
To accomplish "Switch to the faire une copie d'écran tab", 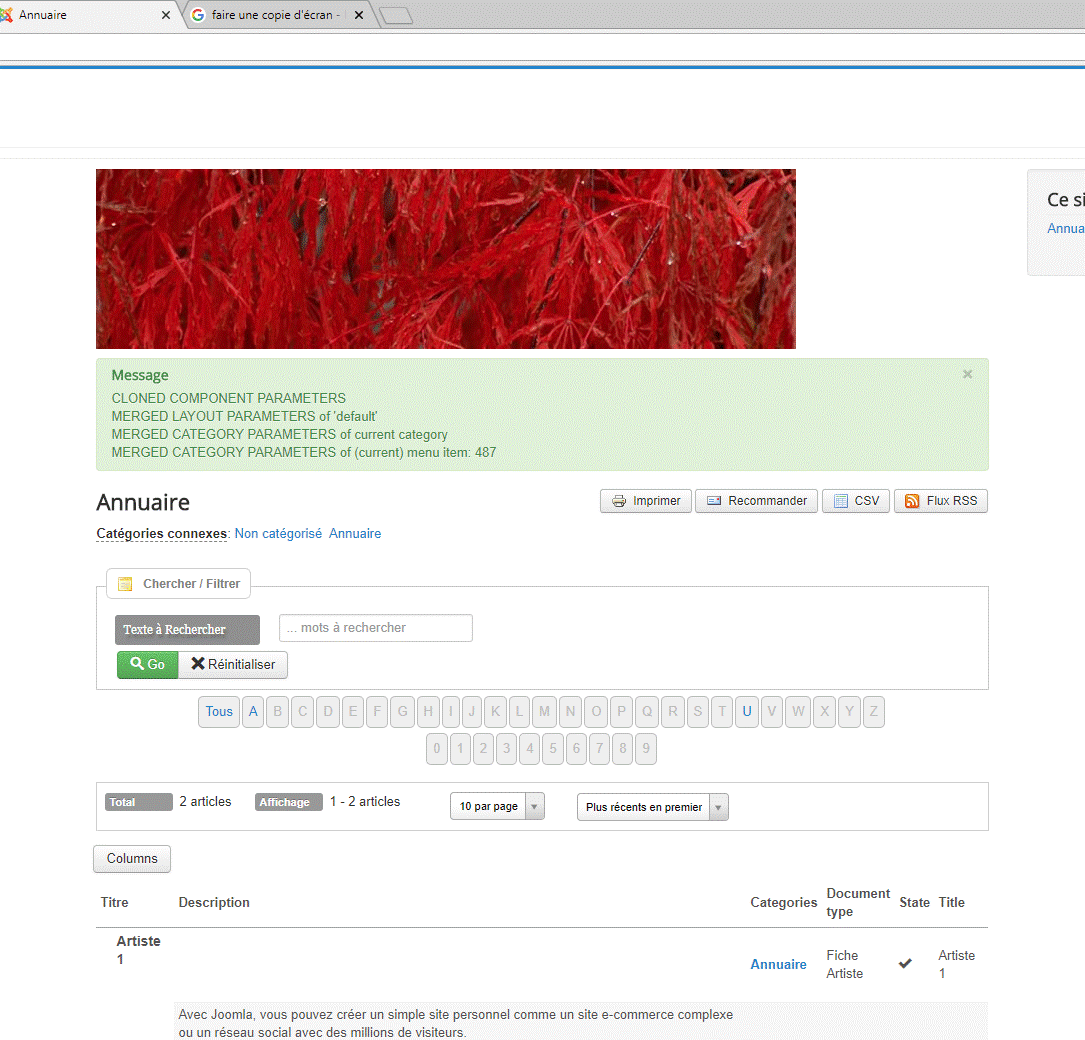I will coord(275,15).
